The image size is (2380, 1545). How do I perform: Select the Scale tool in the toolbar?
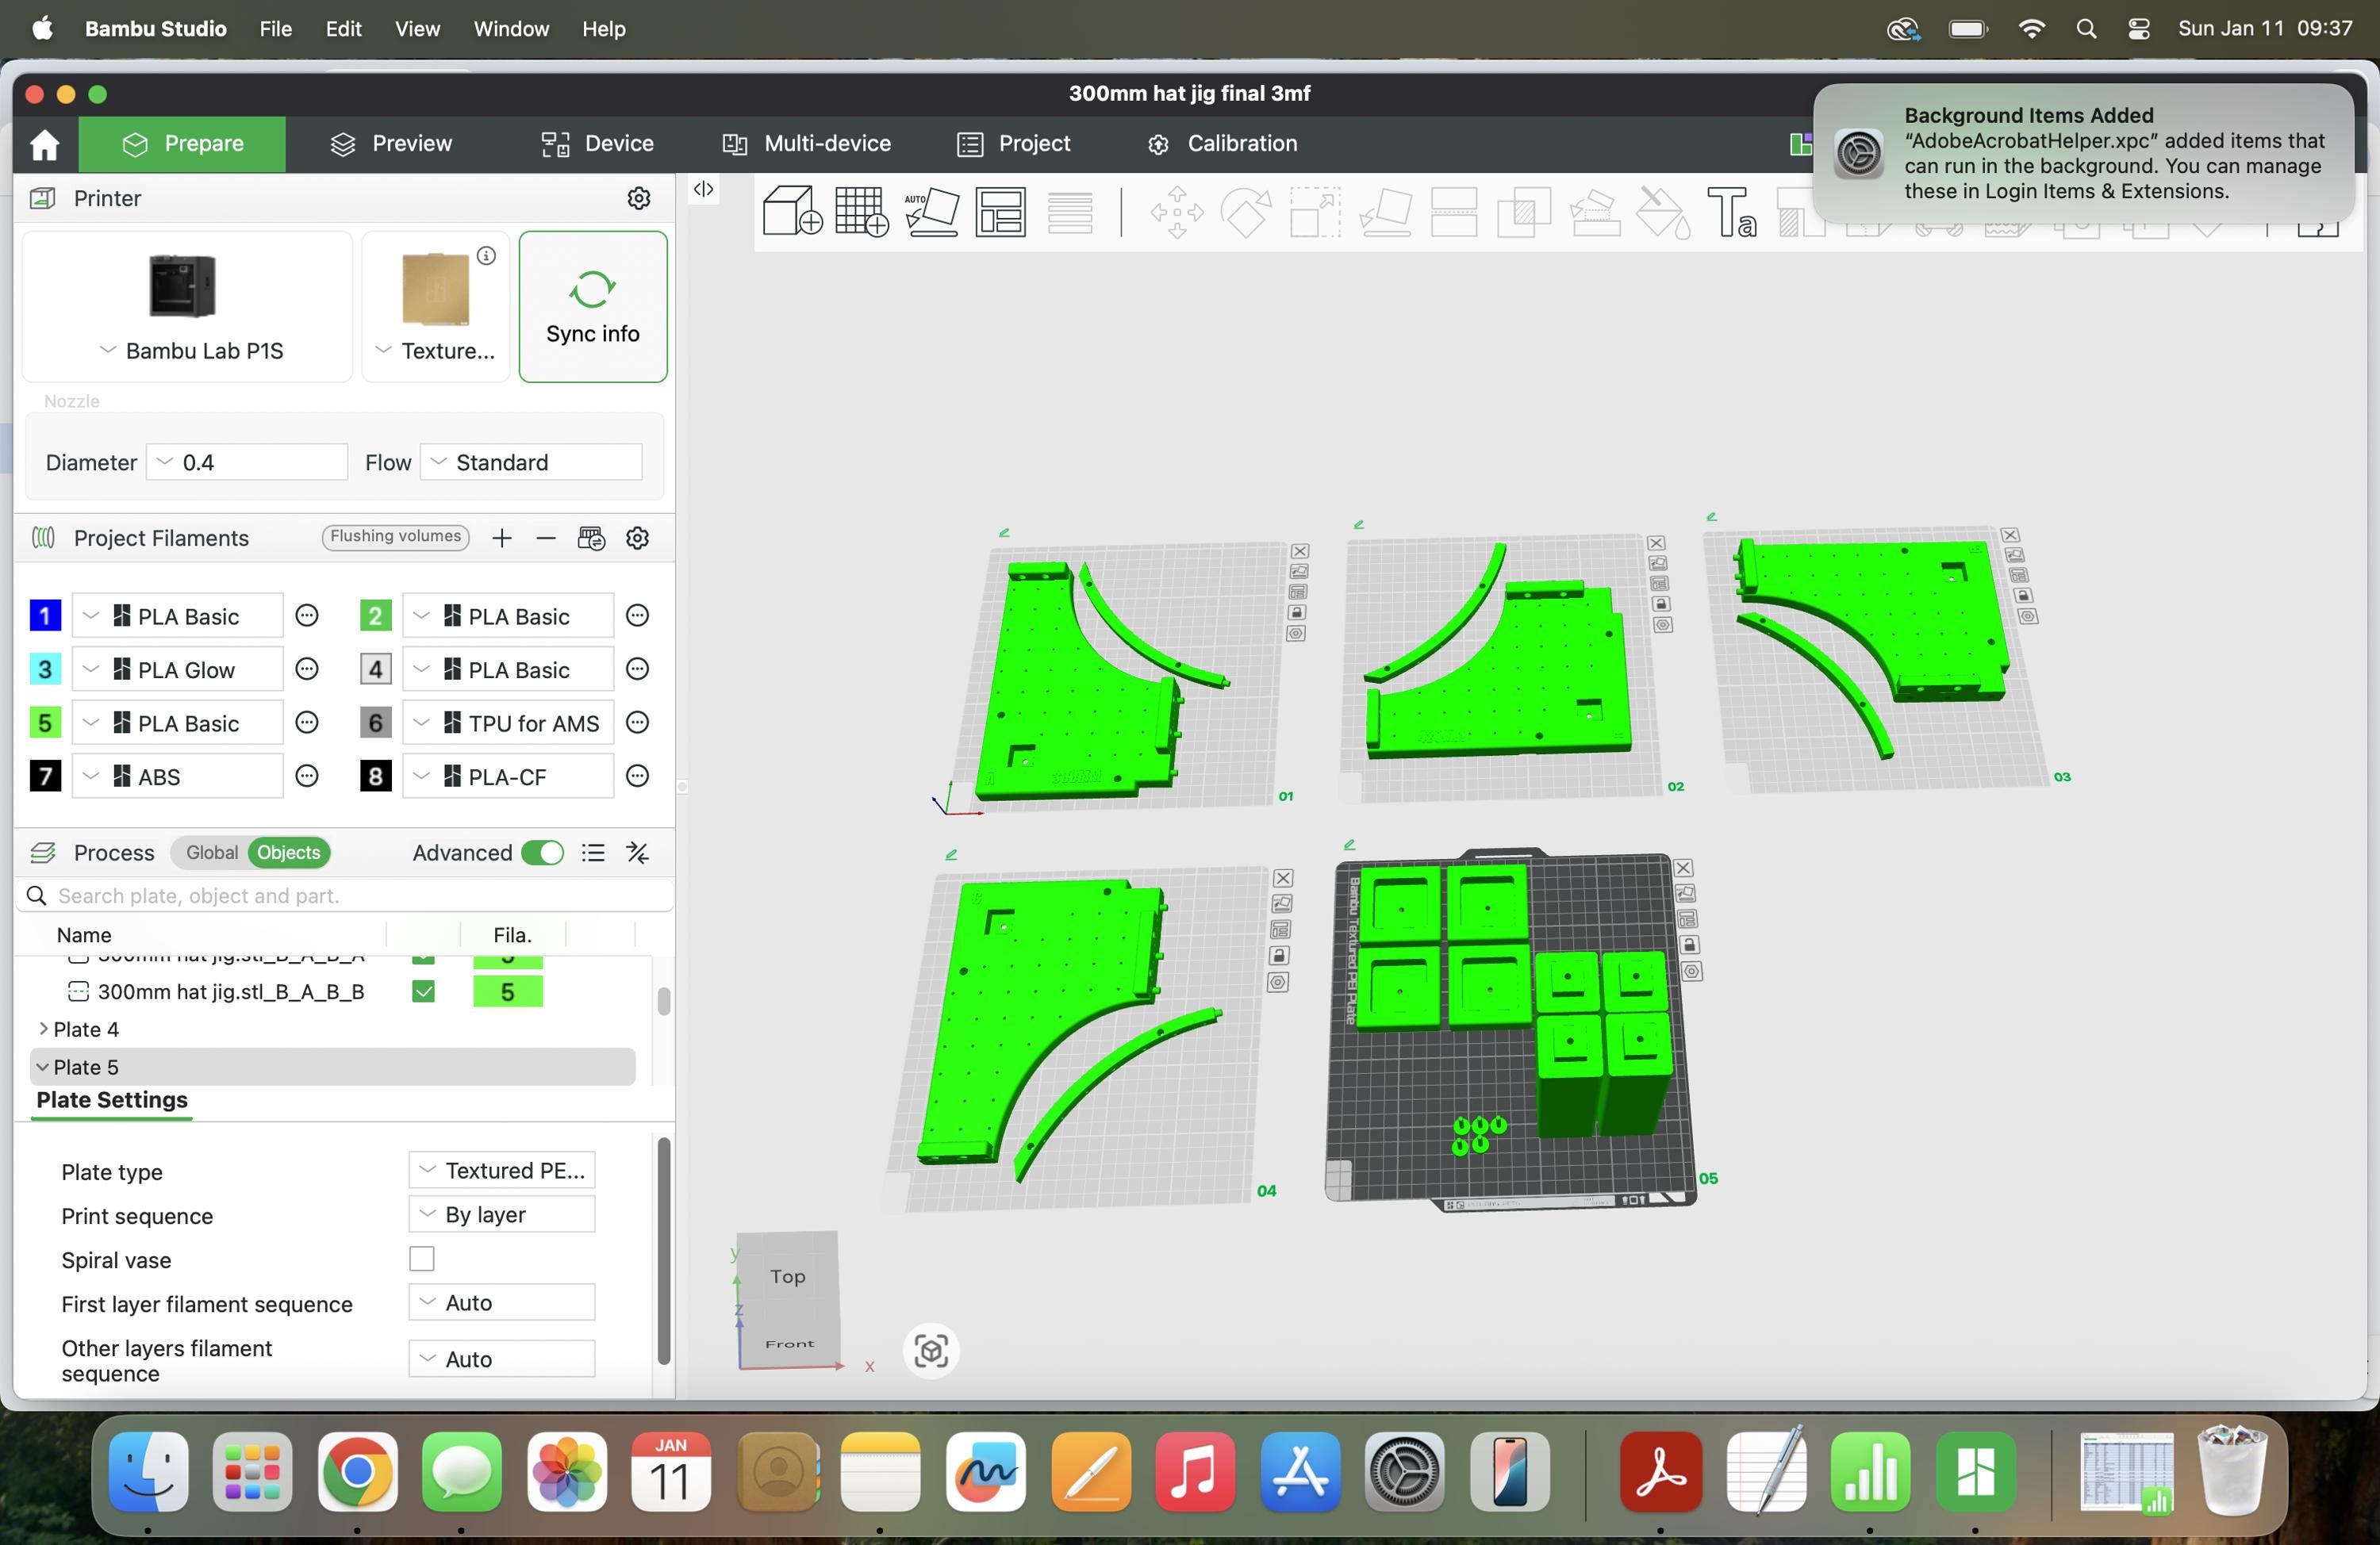(1315, 212)
